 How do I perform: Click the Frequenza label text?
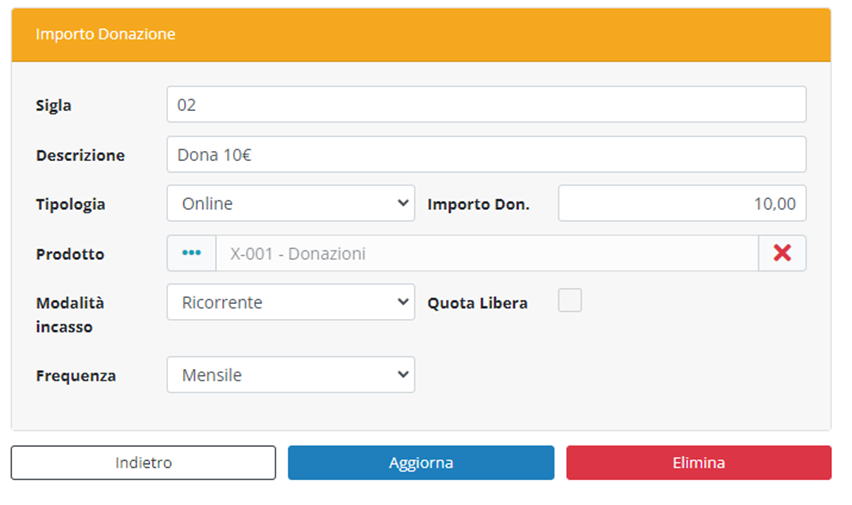(76, 376)
